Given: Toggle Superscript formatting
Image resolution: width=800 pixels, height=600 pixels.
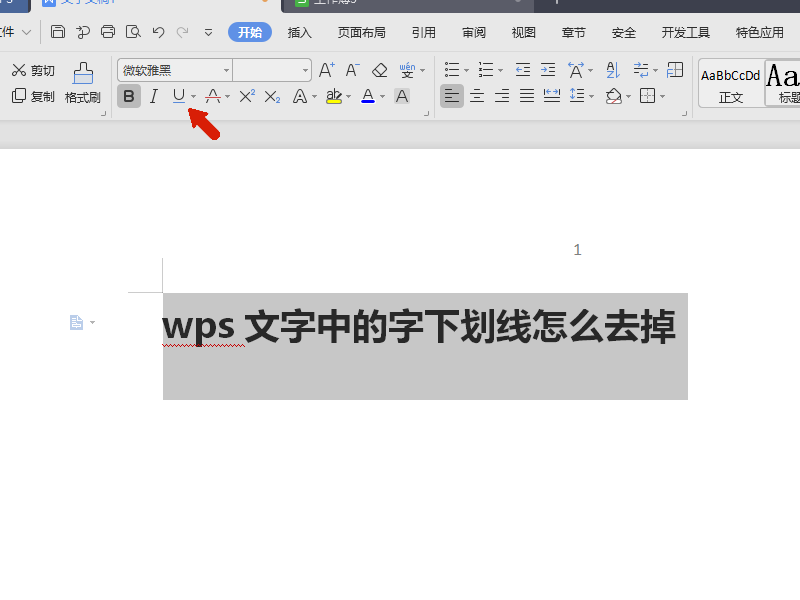Looking at the screenshot, I should point(247,96).
